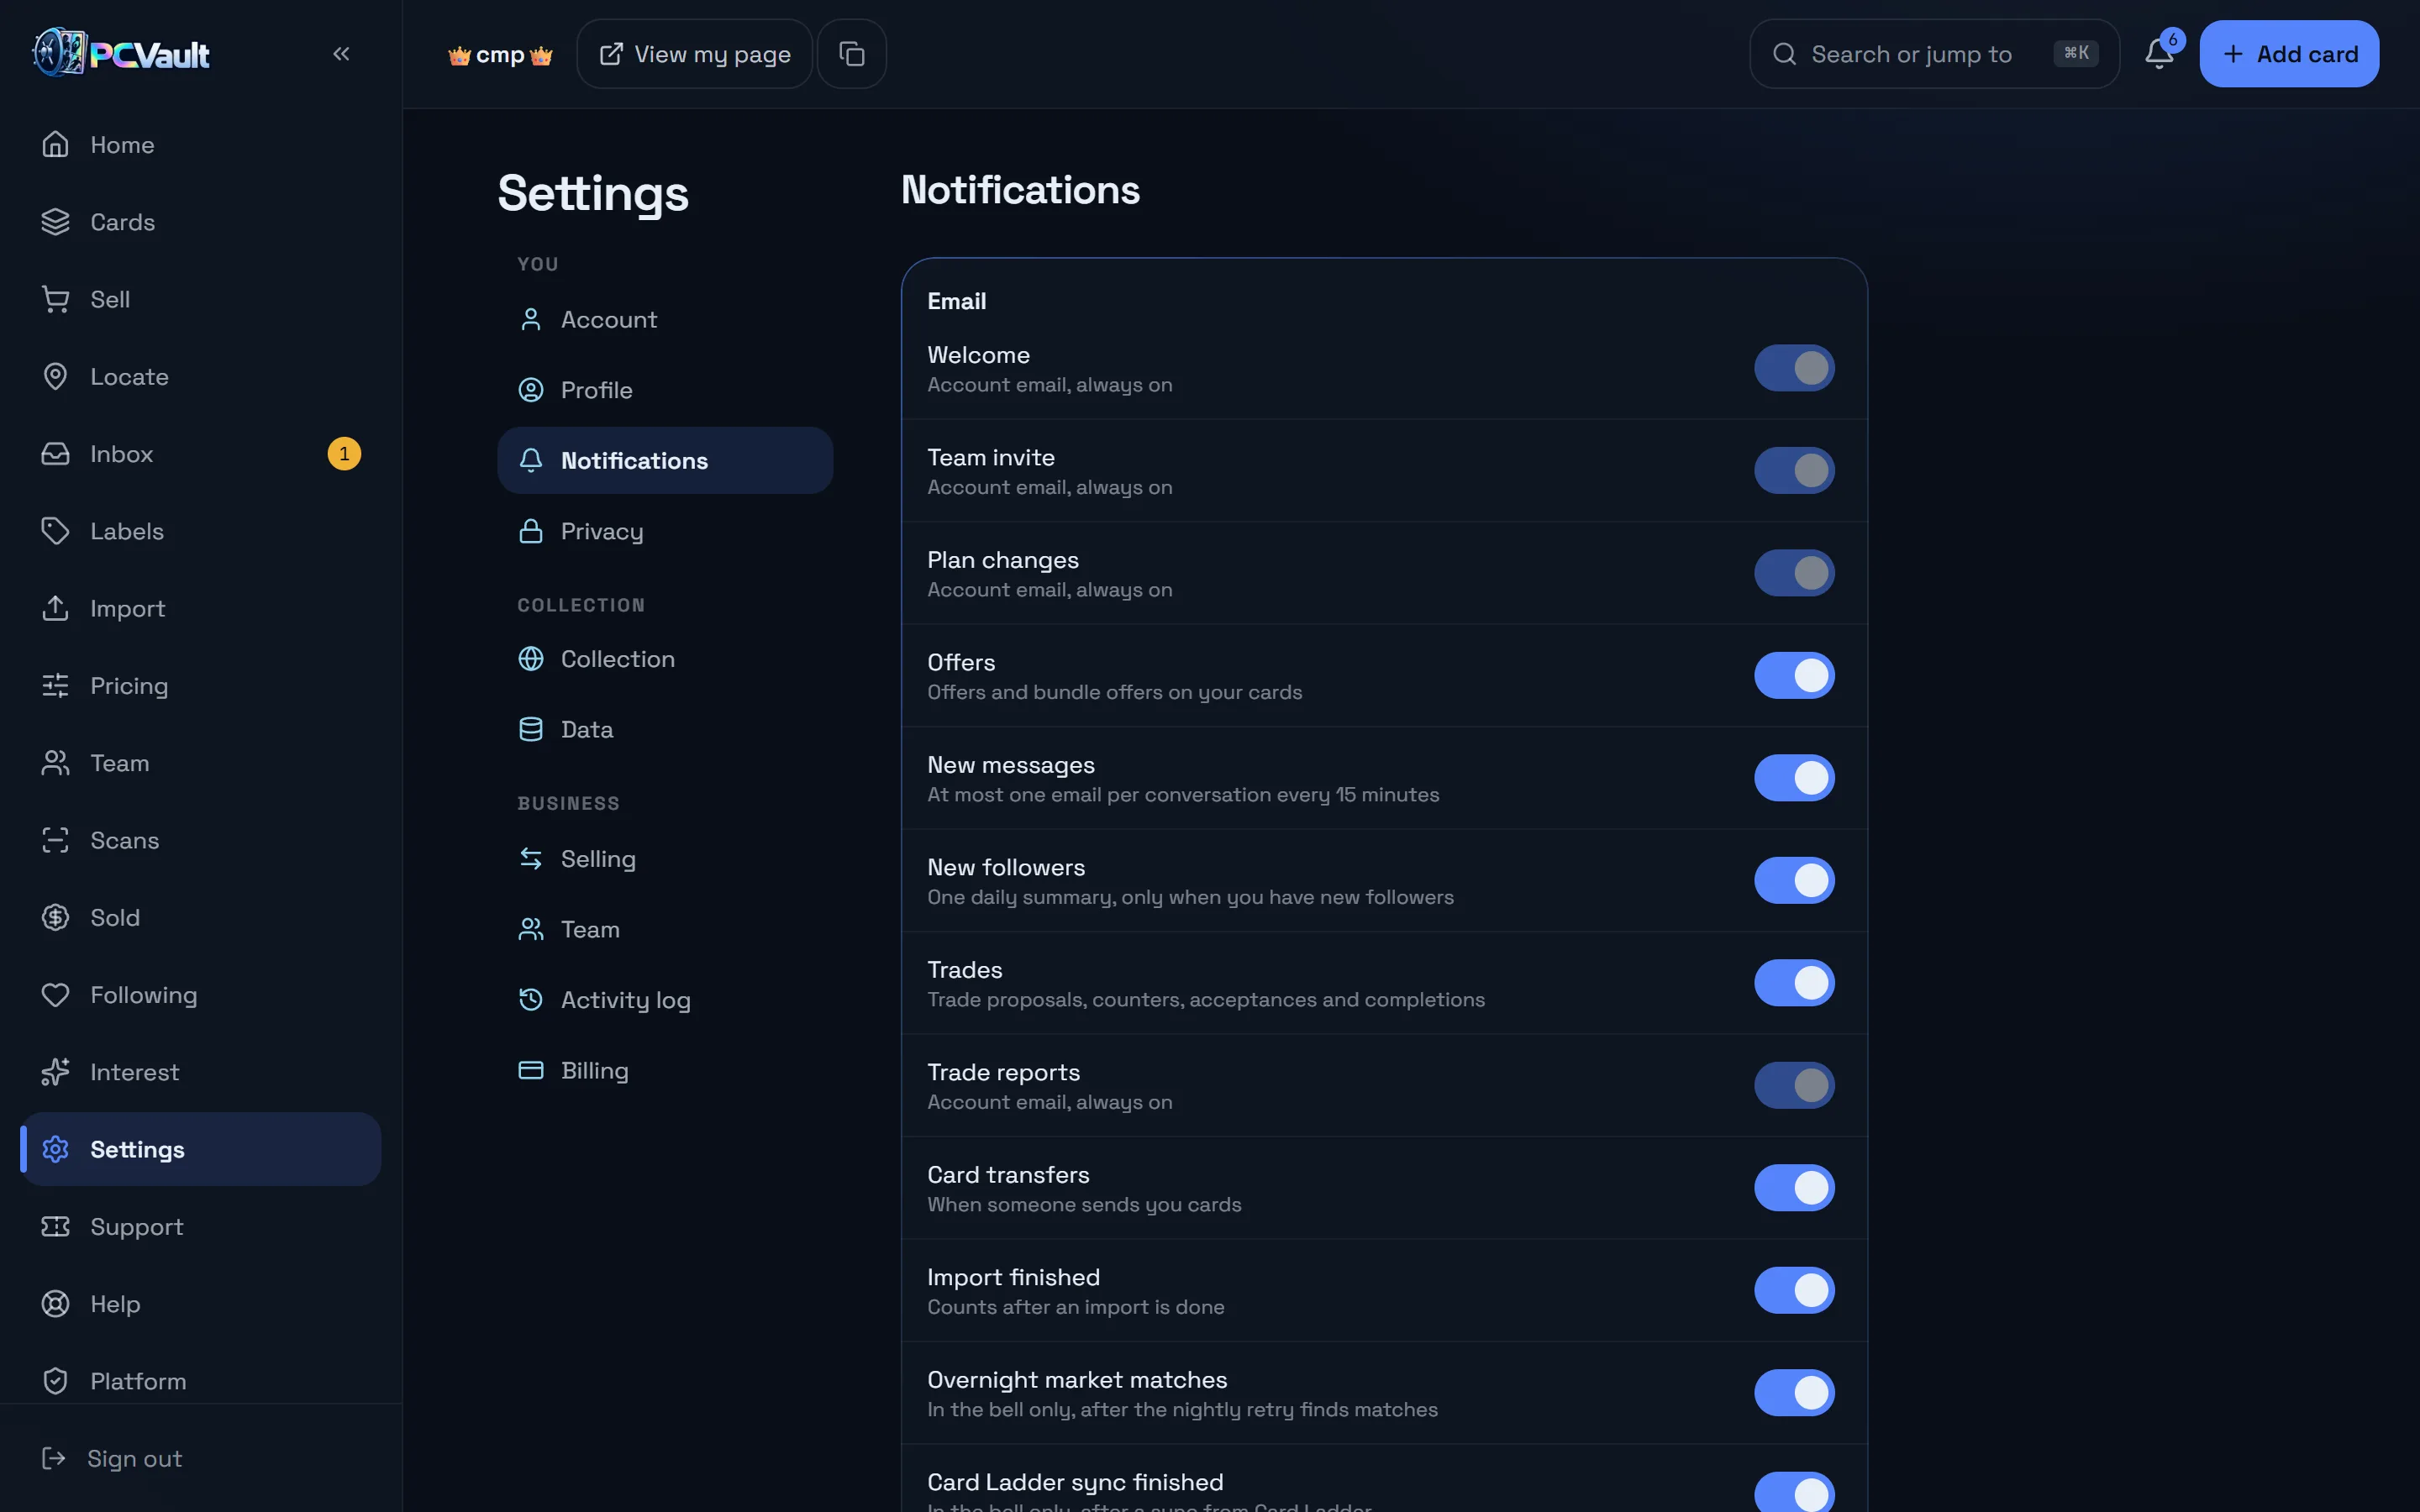2420x1512 pixels.
Task: Click the Locate pin icon in the sidebar
Action: coord(55,377)
